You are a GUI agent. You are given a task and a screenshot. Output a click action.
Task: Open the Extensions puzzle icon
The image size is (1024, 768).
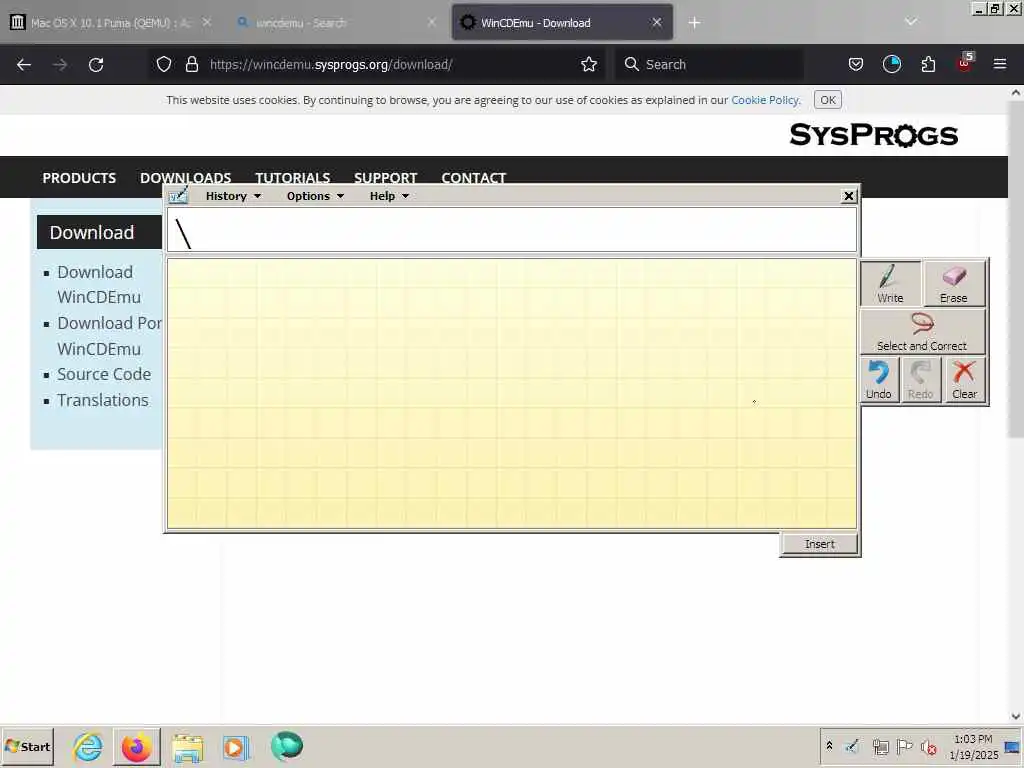pos(928,64)
